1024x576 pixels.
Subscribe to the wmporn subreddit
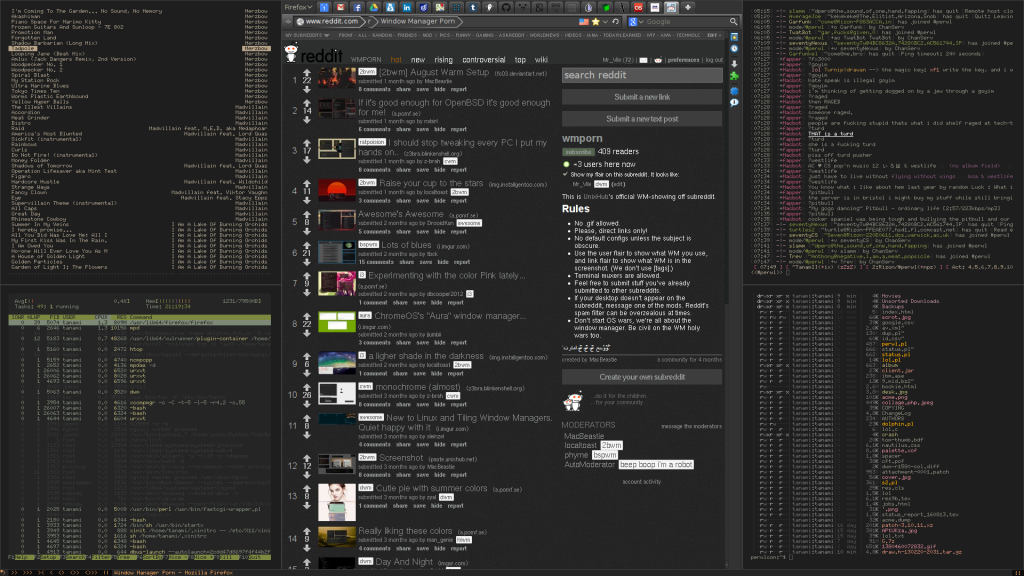tap(578, 152)
